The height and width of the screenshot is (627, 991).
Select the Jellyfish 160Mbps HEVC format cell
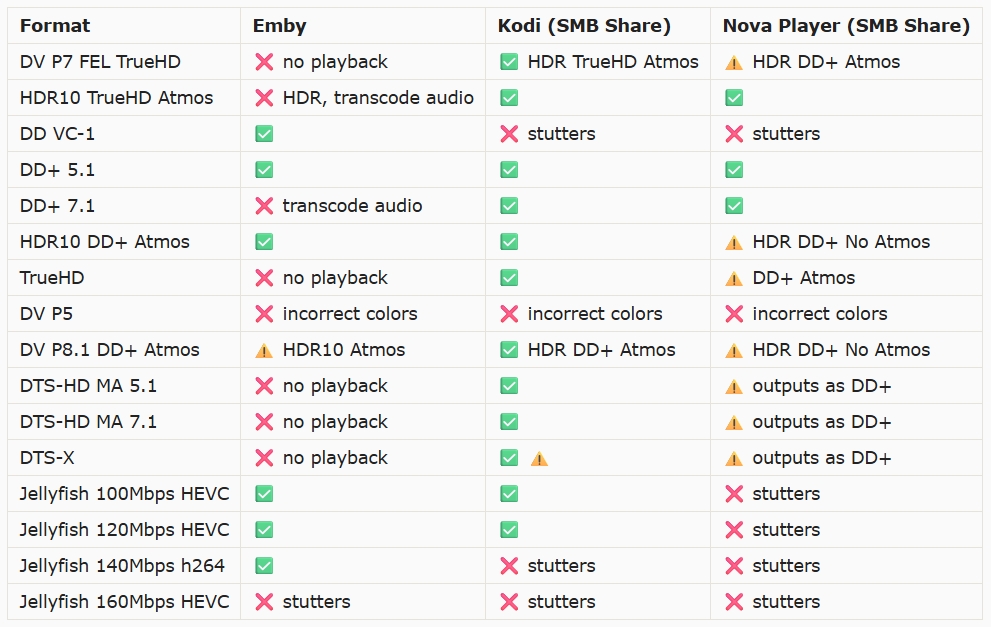pos(124,602)
